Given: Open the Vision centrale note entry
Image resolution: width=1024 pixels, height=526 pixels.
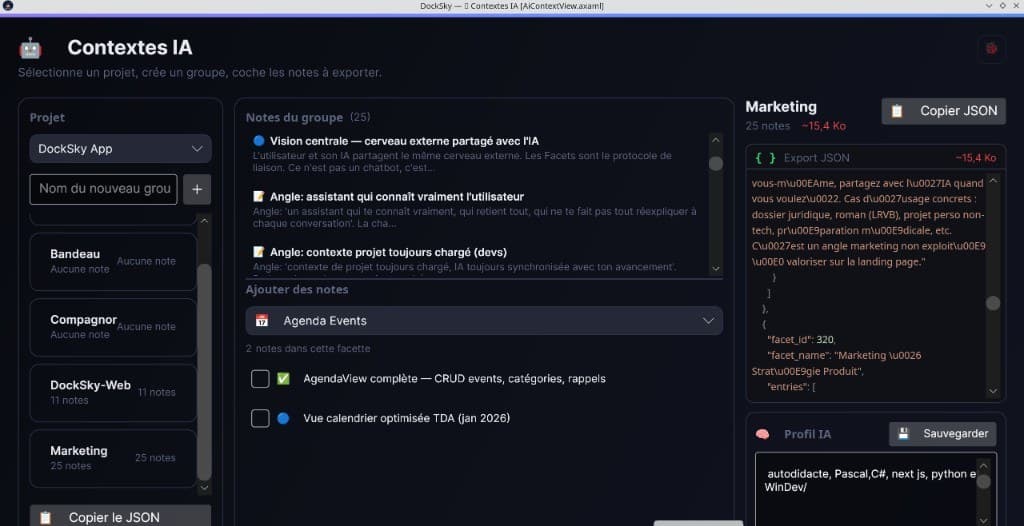Looking at the screenshot, I should point(477,154).
